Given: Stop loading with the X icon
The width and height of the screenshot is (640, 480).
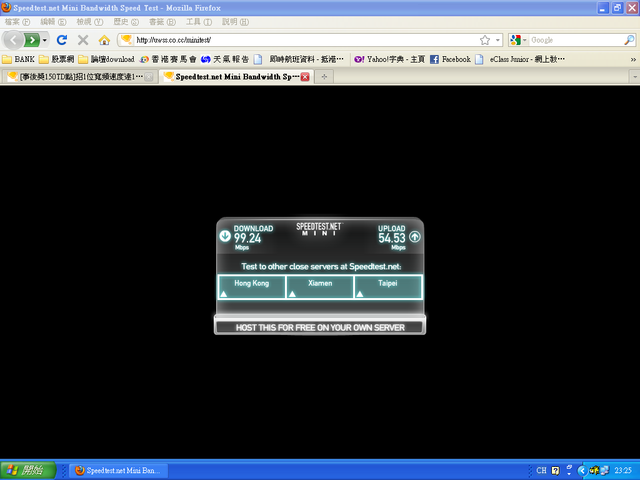Looking at the screenshot, I should coord(83,40).
